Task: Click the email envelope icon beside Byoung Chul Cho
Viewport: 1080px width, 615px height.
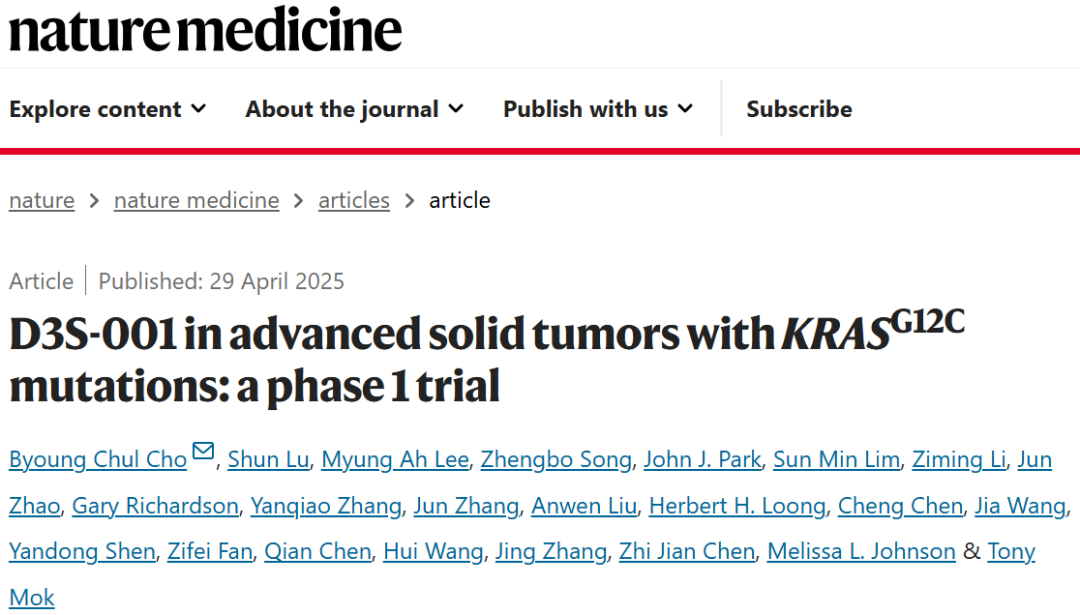Action: 203,451
